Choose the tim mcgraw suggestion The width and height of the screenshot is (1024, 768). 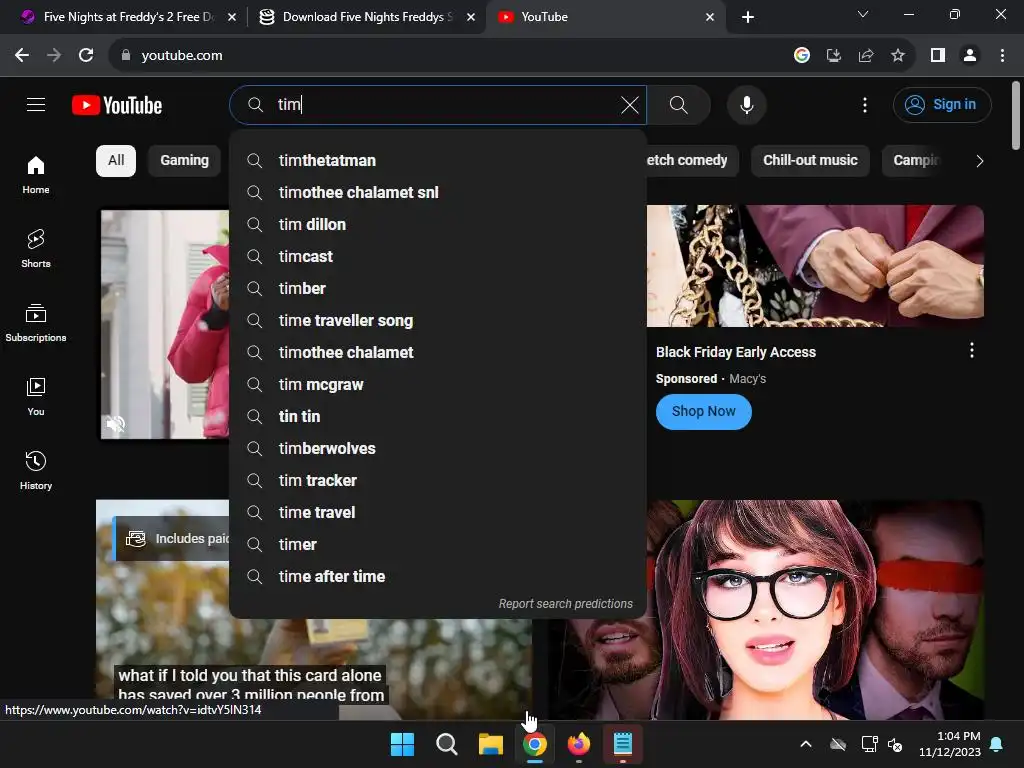pos(438,385)
